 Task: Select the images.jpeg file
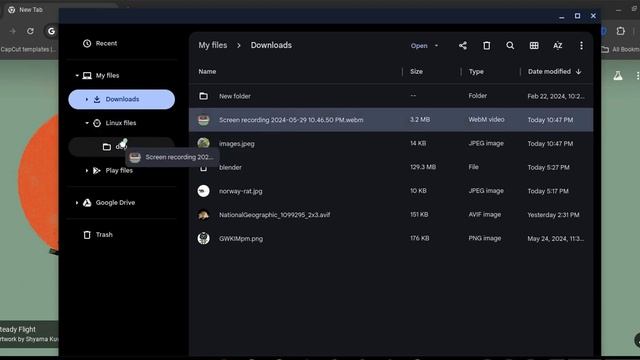pos(391,144)
